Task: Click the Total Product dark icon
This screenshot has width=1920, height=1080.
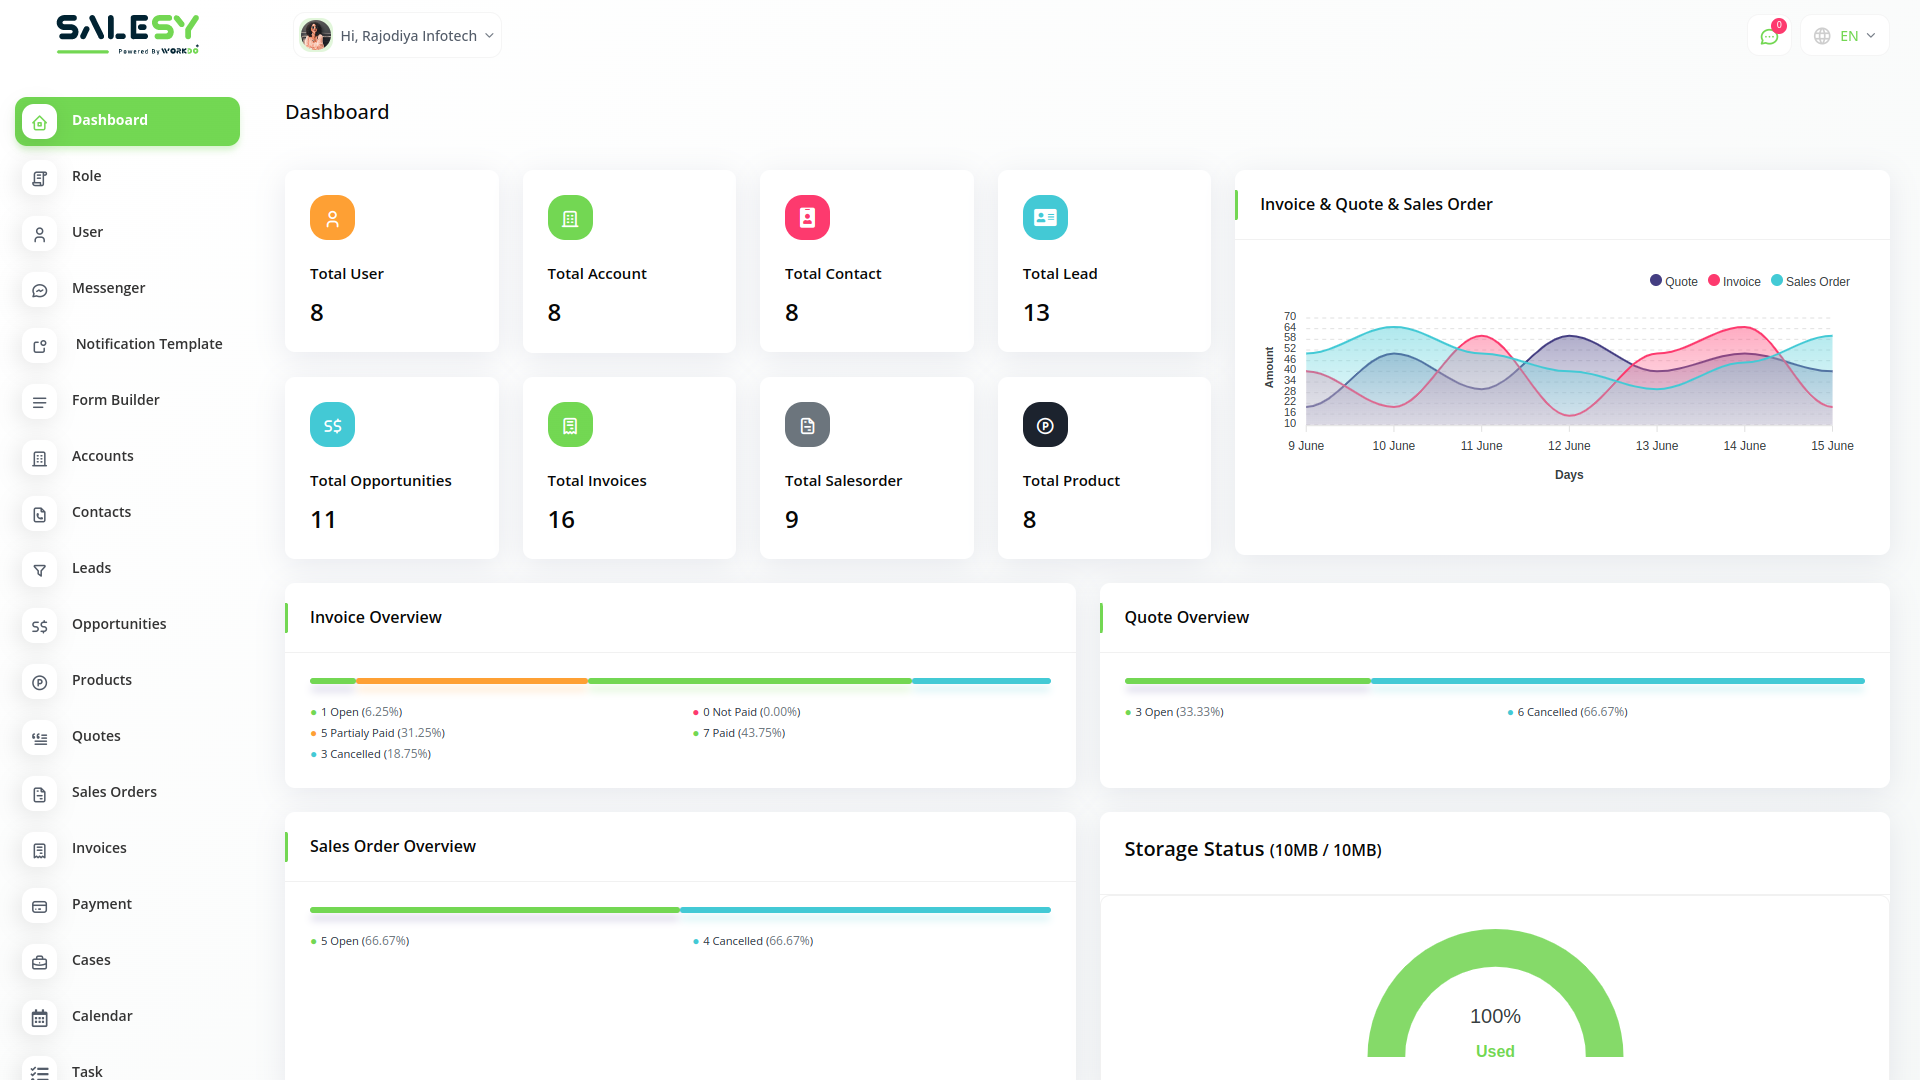Action: point(1045,425)
